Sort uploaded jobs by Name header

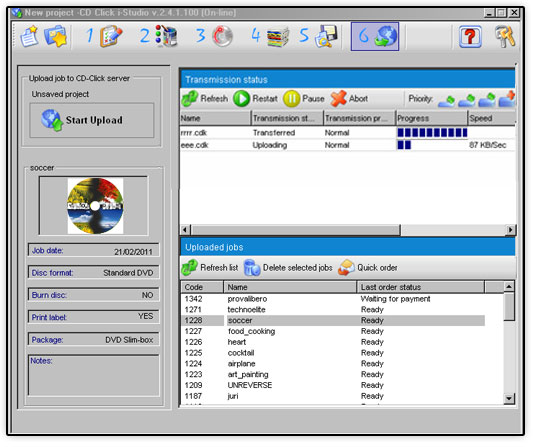[x=290, y=288]
